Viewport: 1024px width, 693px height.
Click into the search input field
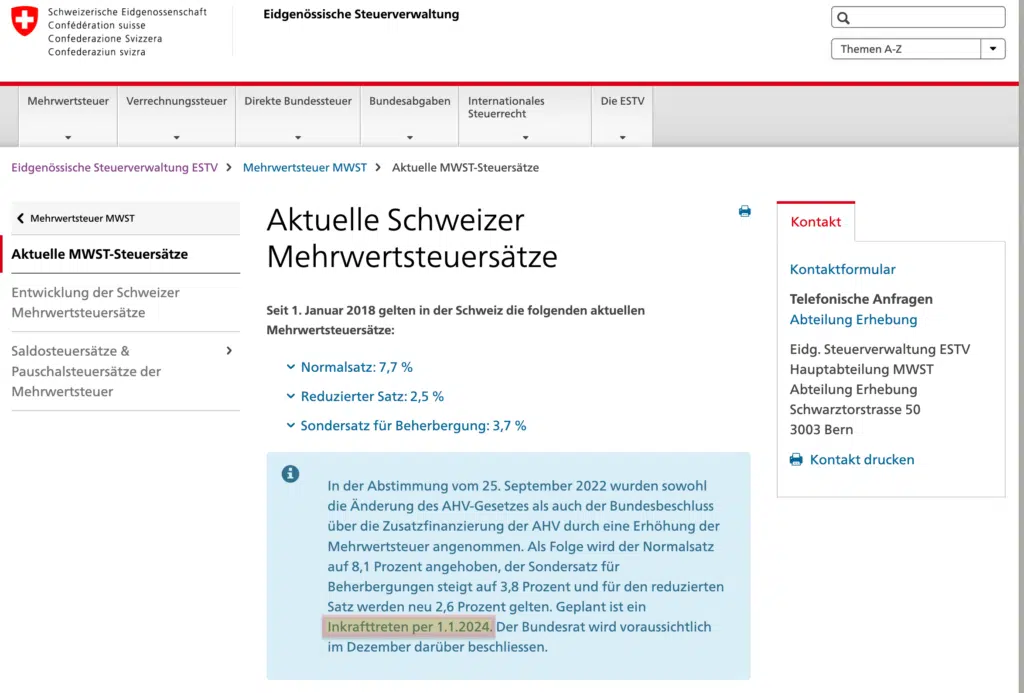[927, 18]
